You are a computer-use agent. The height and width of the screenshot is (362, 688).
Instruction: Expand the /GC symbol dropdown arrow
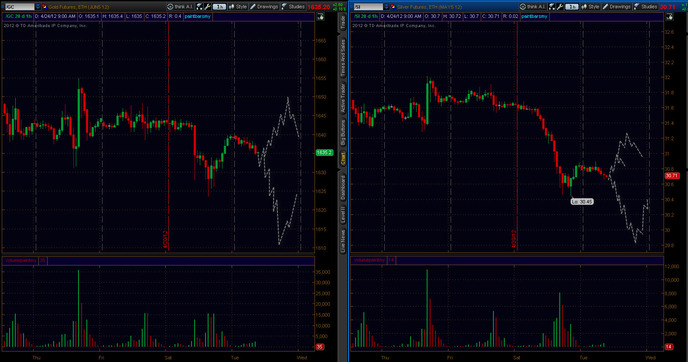(38, 7)
